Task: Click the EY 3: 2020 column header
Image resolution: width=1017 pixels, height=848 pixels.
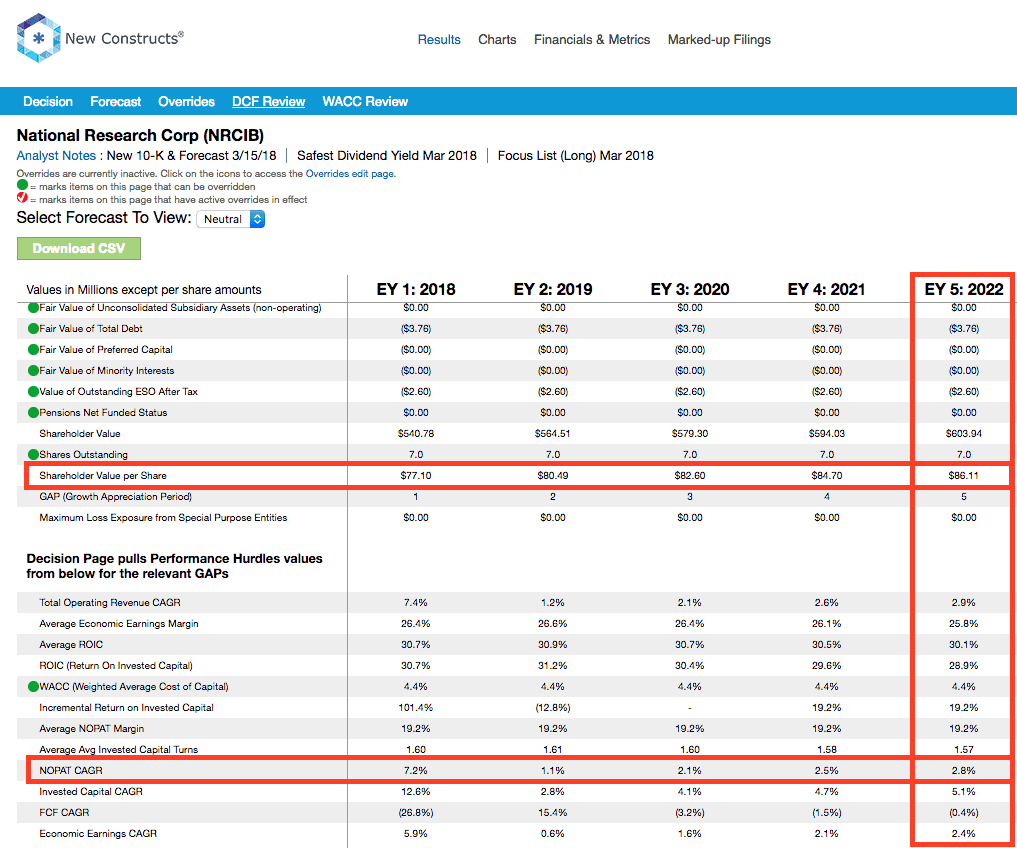Action: (x=689, y=289)
